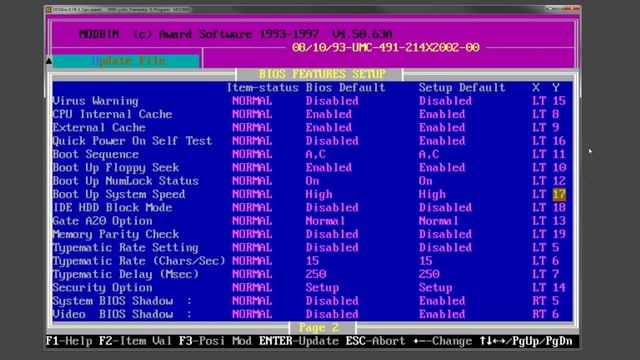
Task: Click the LT 14 position of Security Option
Action: point(549,288)
